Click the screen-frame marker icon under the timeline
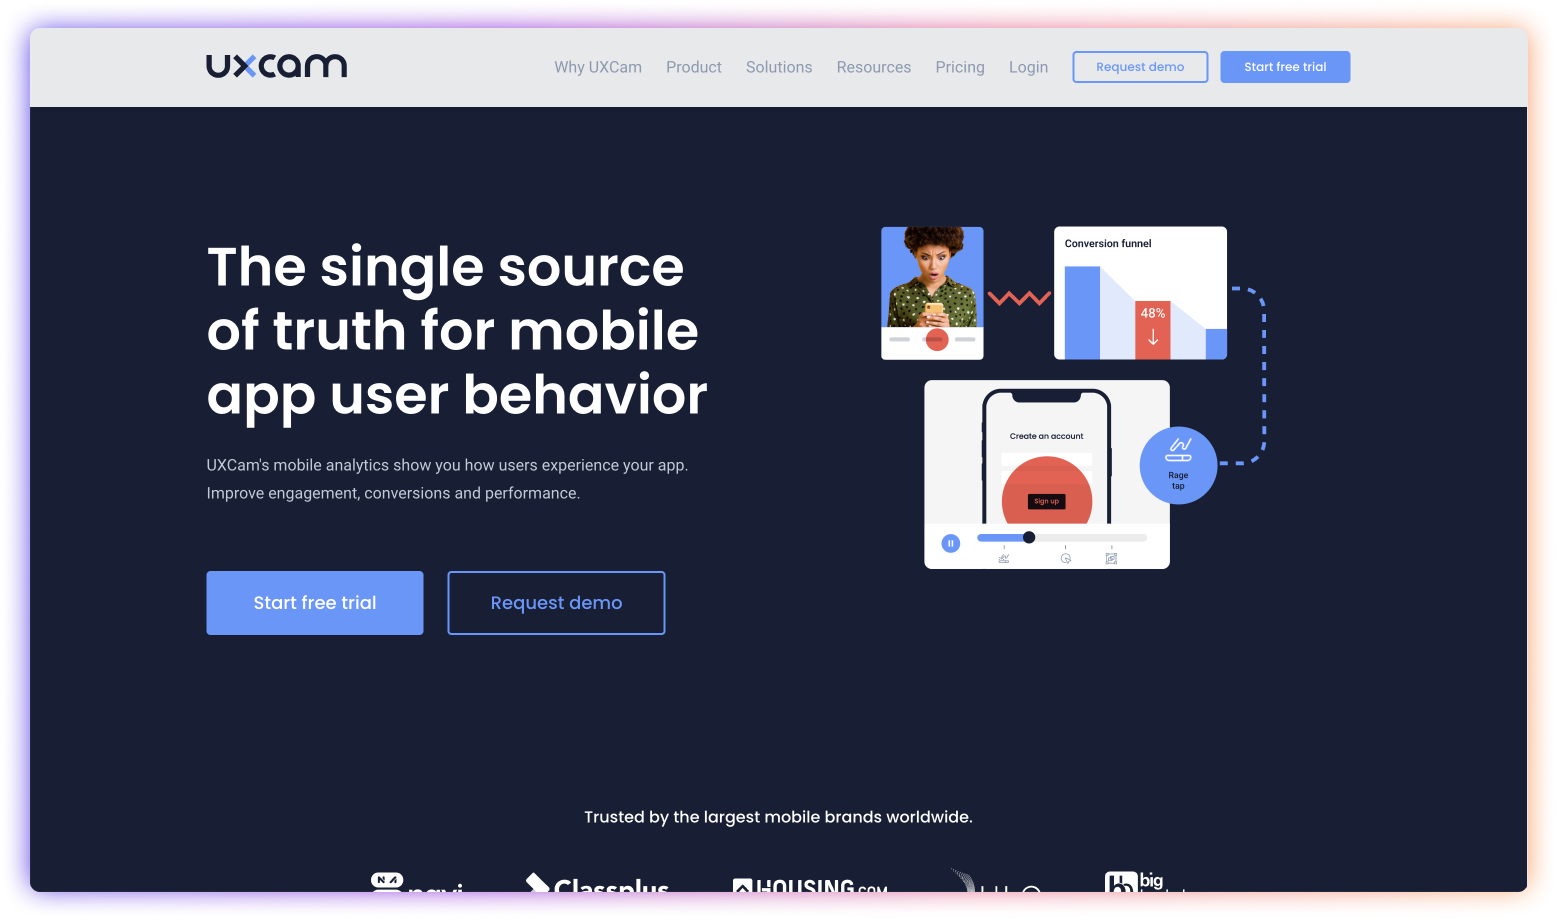This screenshot has width=1558, height=919. pos(1111,559)
